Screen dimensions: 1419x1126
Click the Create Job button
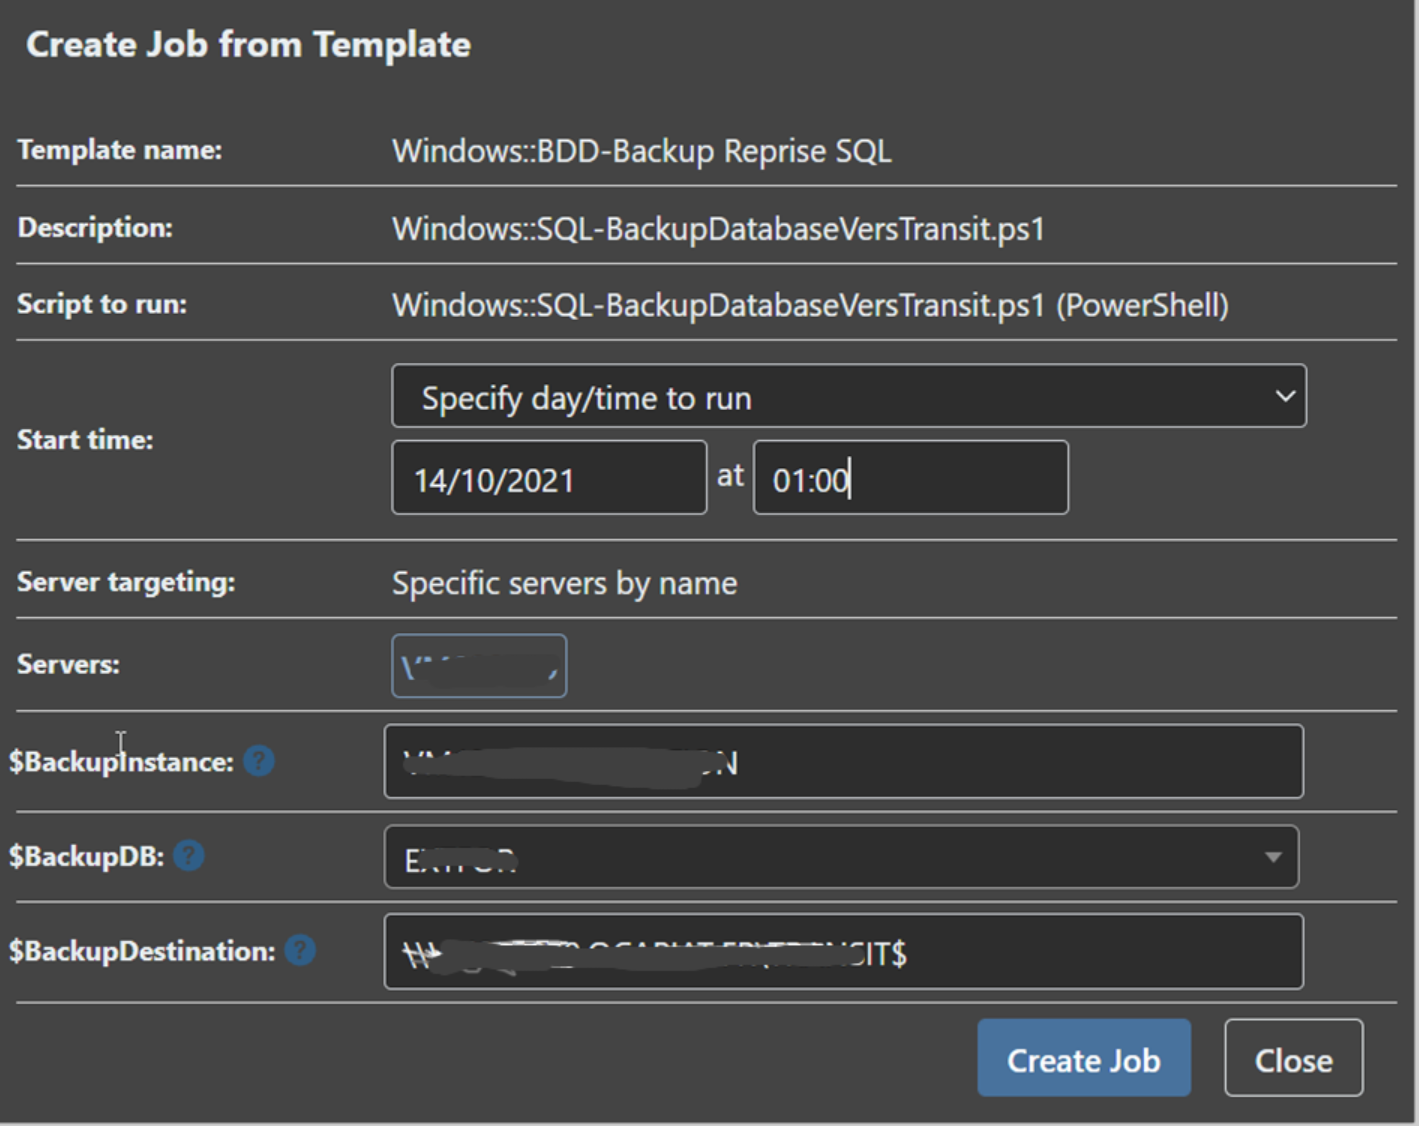pos(1084,1059)
